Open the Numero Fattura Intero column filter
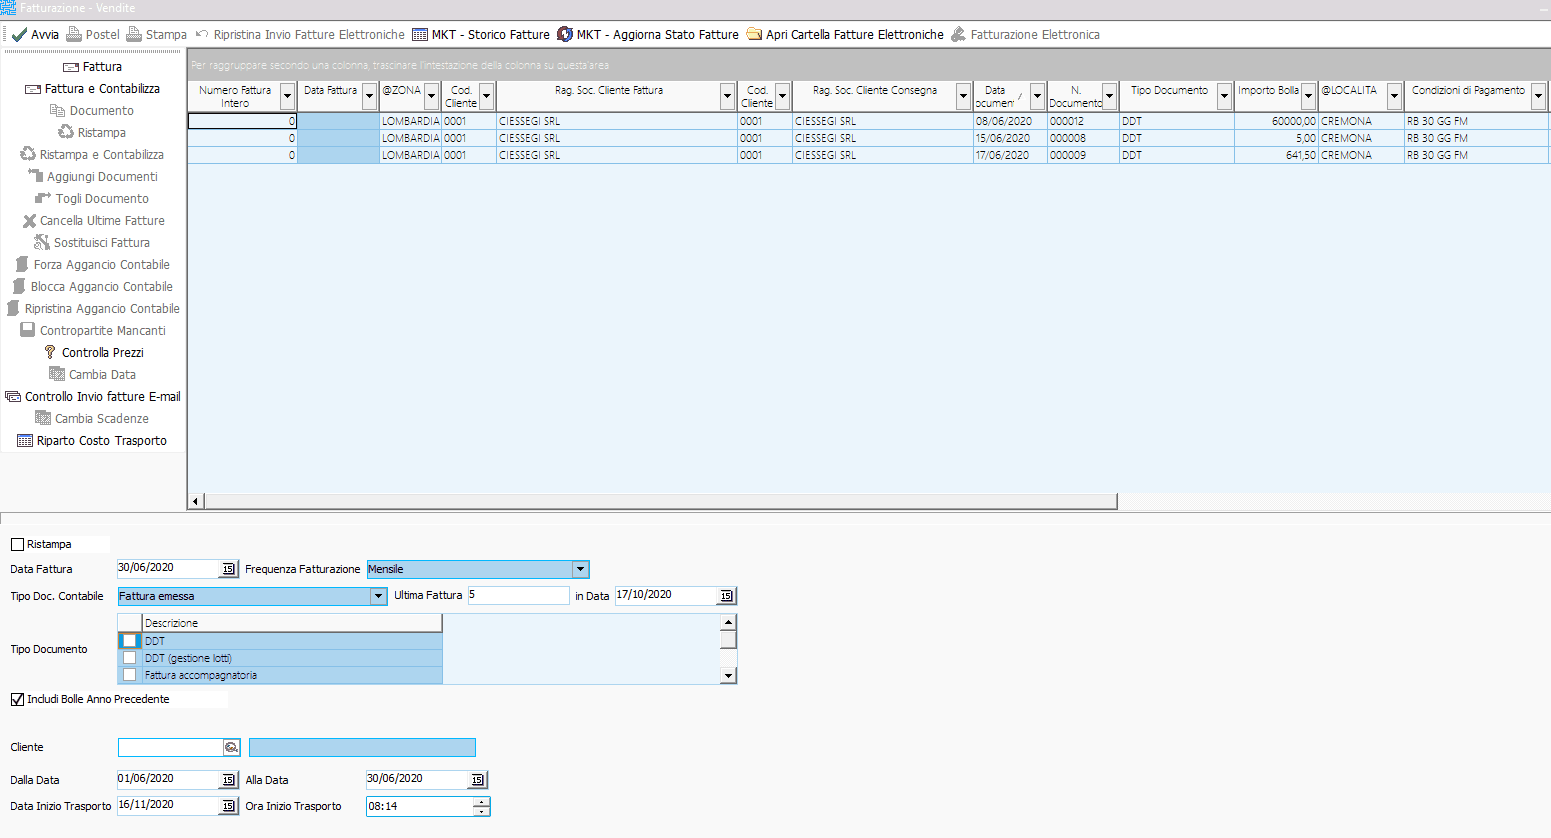Screen dimensions: 1551x838 coord(288,97)
